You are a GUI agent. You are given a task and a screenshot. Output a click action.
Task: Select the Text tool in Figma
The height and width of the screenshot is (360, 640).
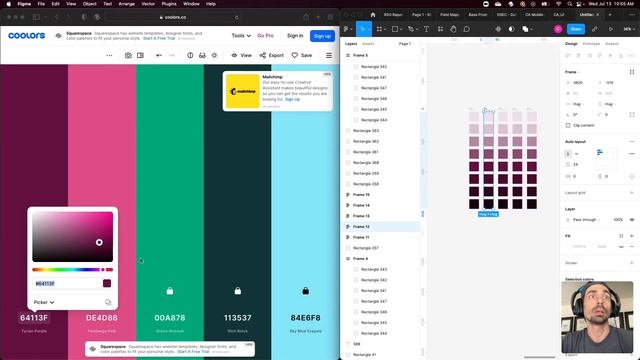(x=426, y=29)
